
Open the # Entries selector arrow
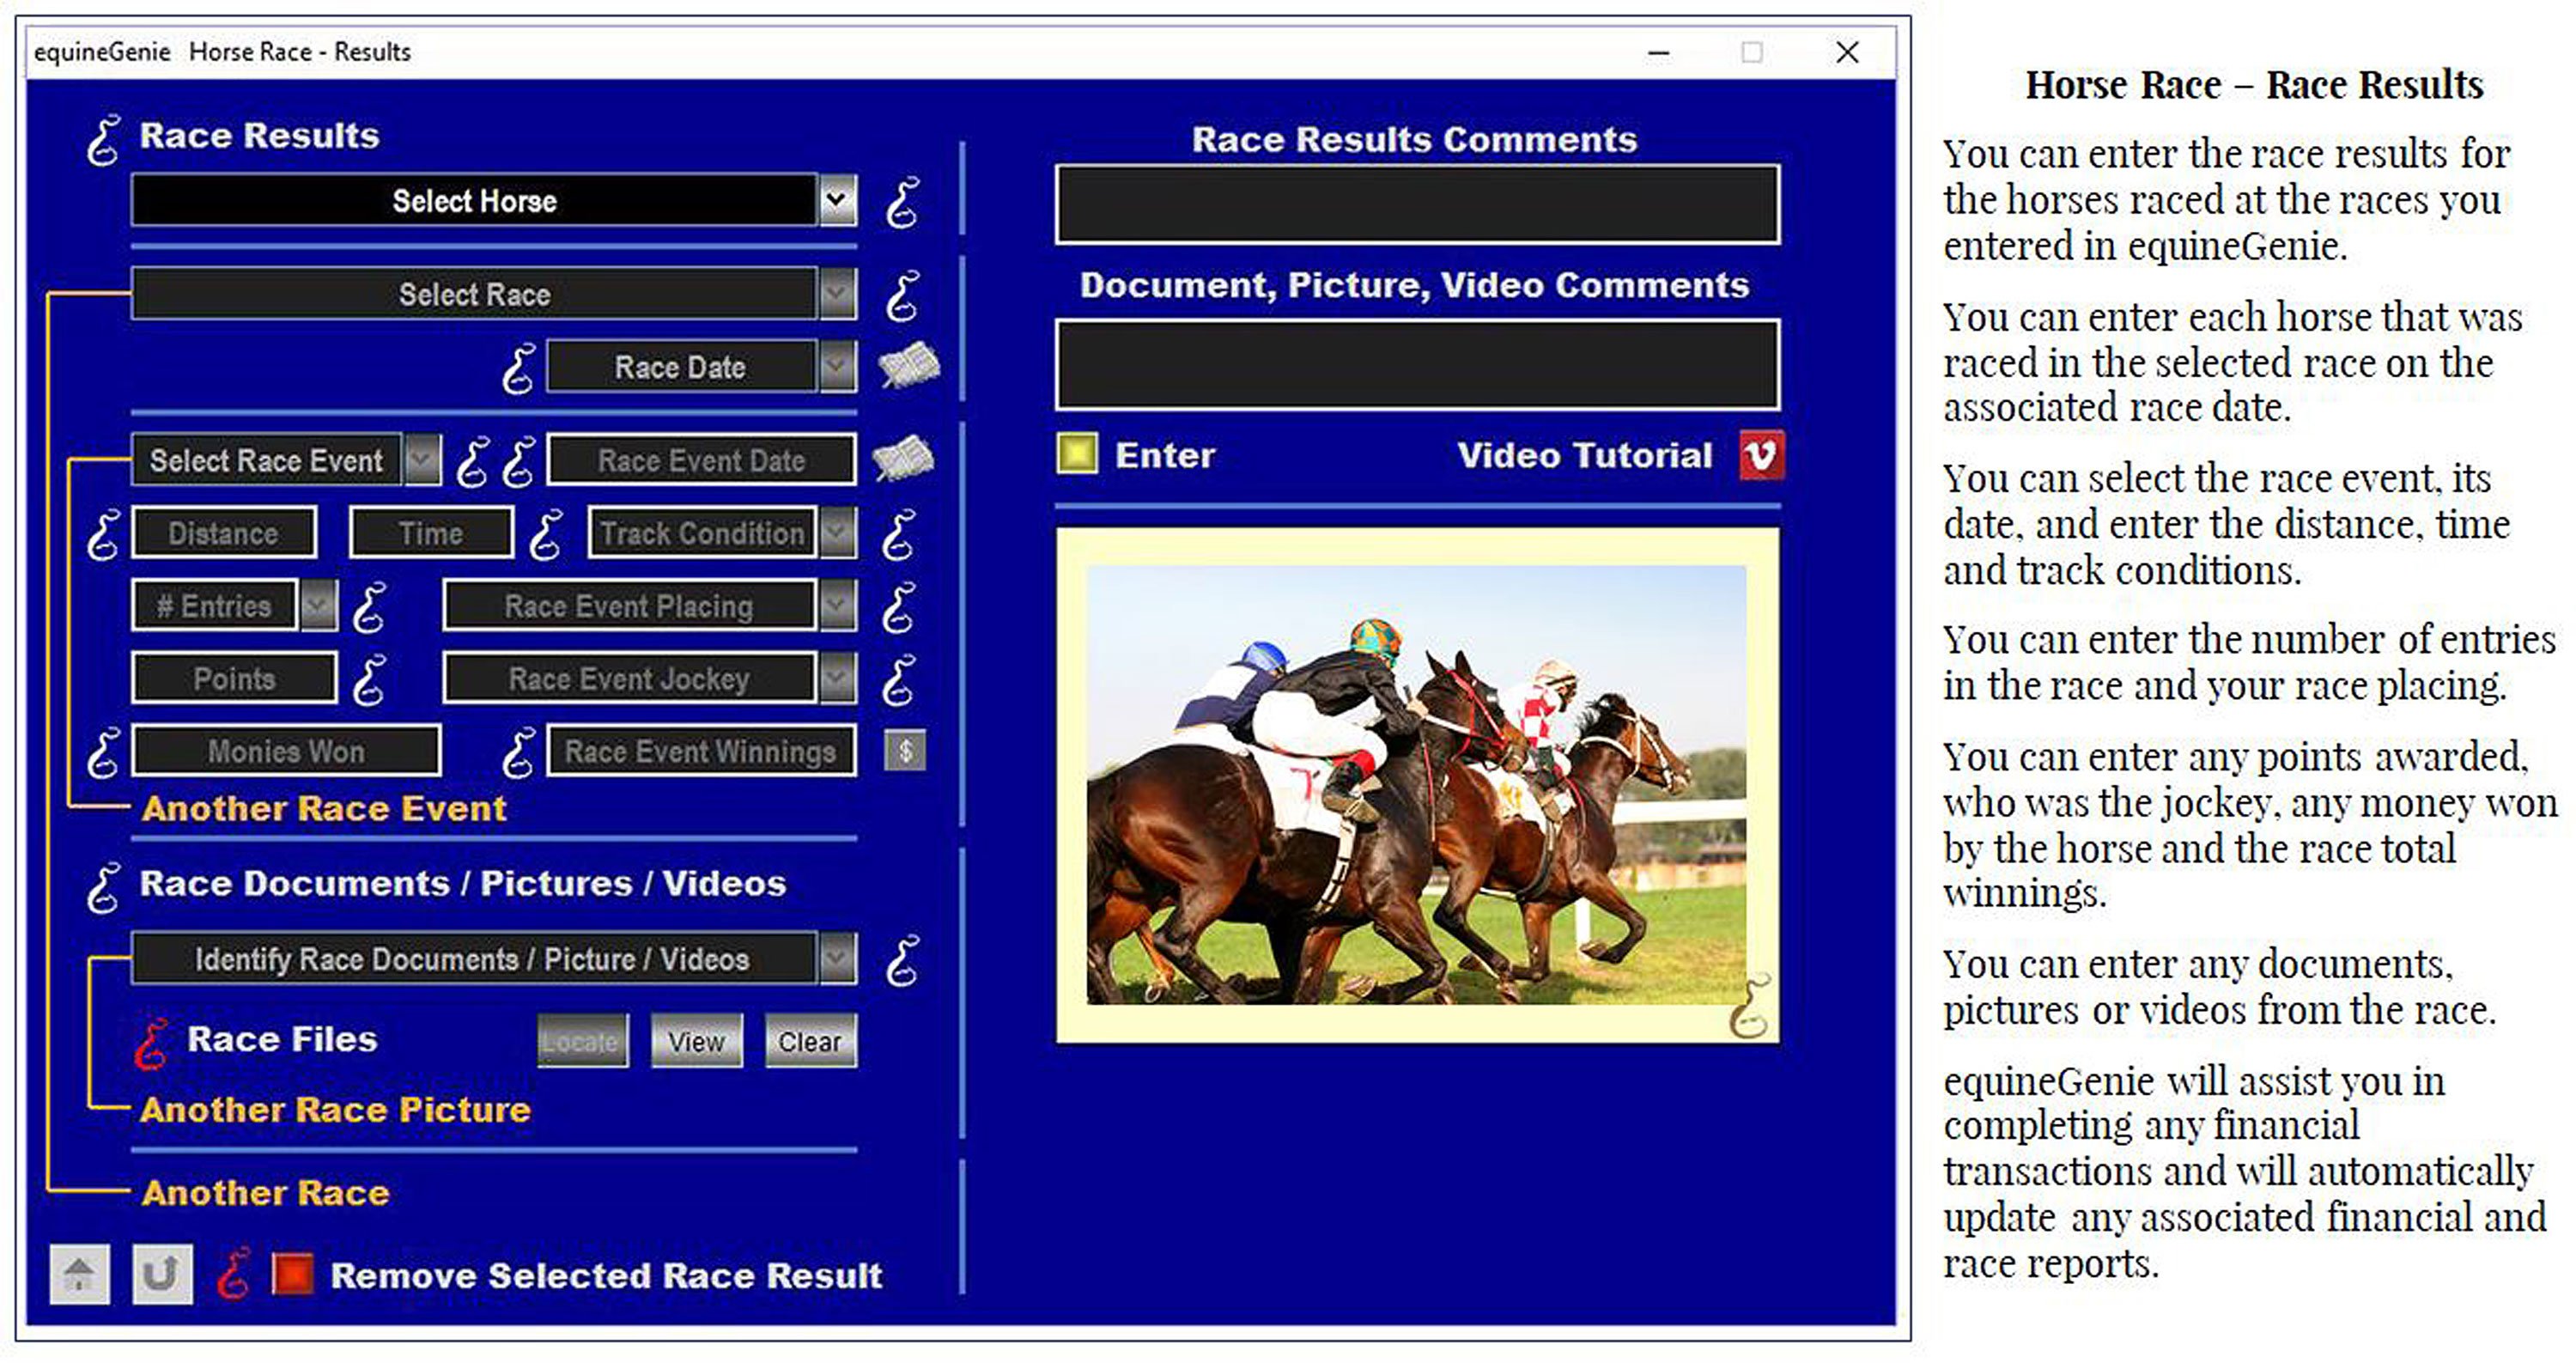coord(318,605)
